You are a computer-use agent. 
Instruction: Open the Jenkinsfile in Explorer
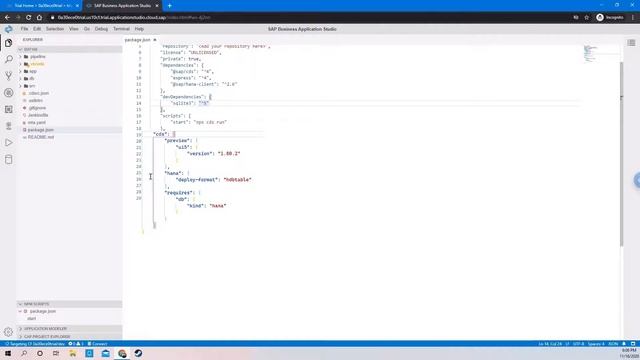(38, 115)
